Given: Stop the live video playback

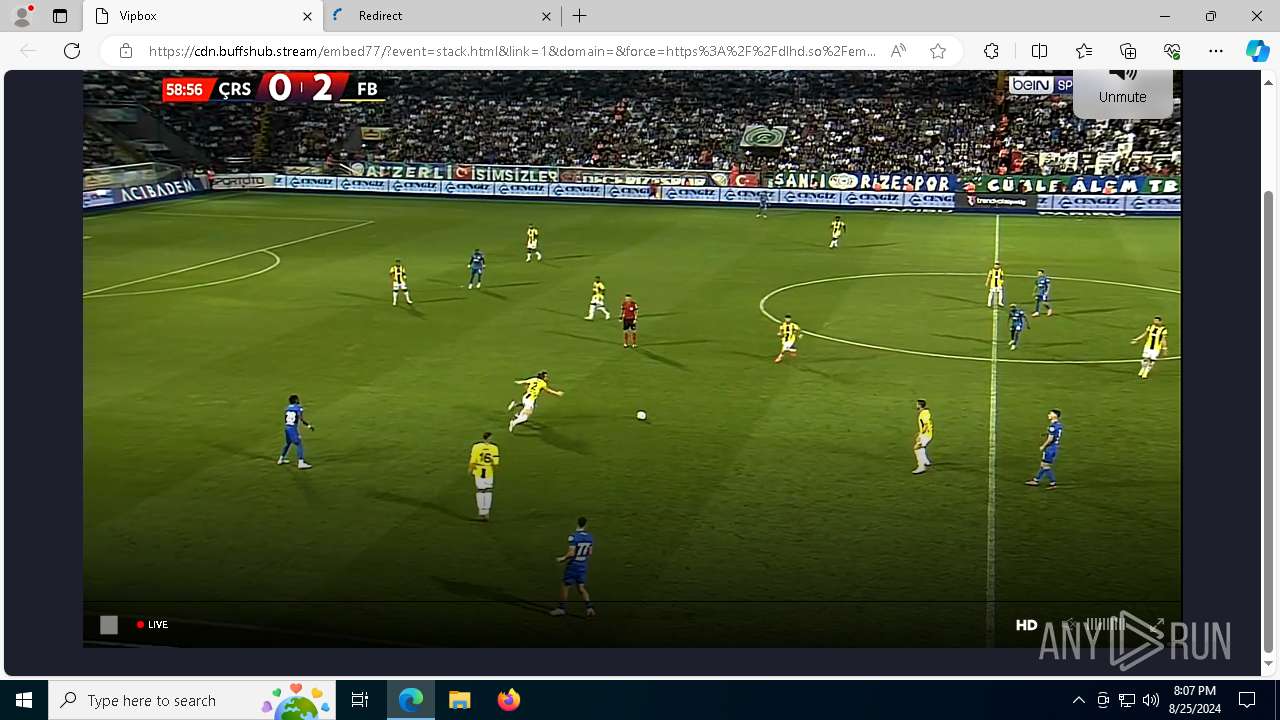Looking at the screenshot, I should [x=109, y=624].
